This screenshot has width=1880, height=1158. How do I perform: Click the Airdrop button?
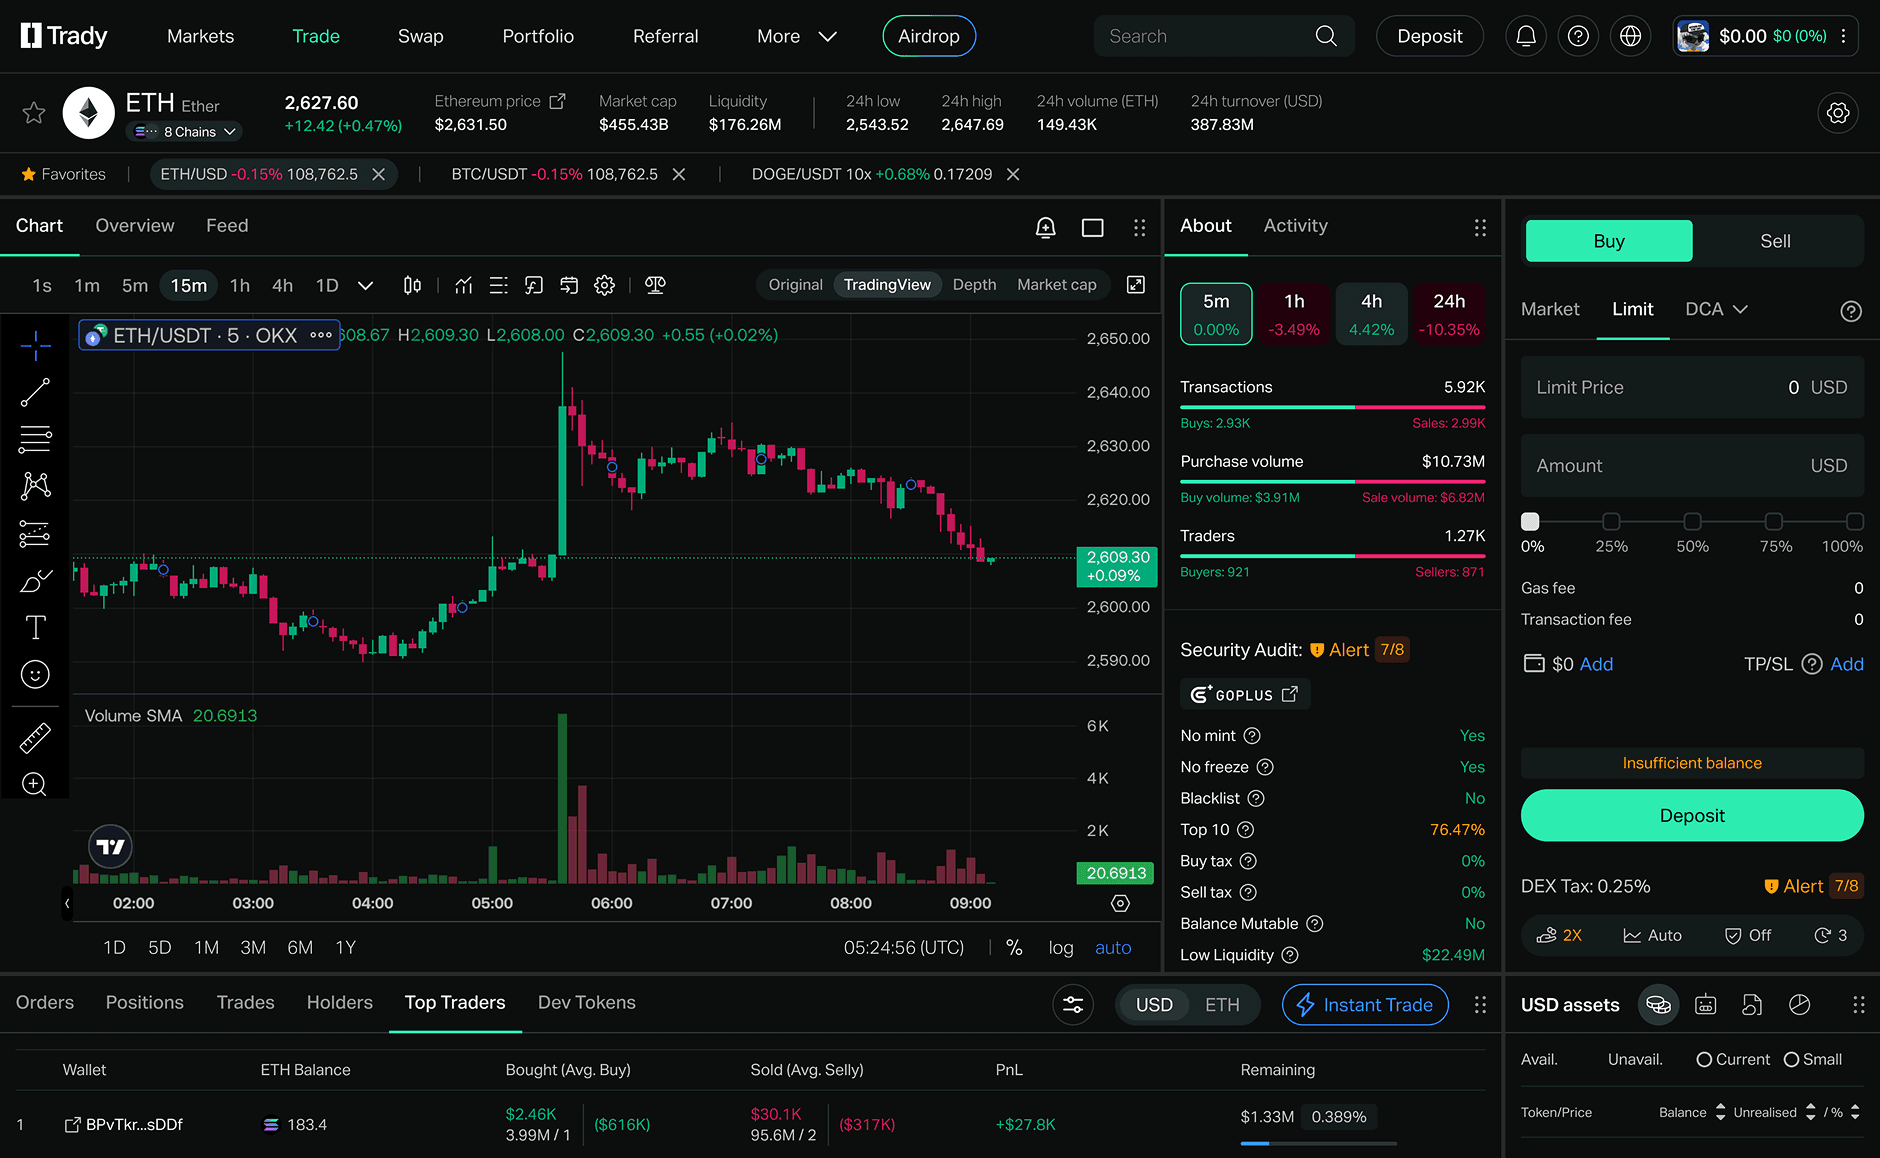[928, 36]
